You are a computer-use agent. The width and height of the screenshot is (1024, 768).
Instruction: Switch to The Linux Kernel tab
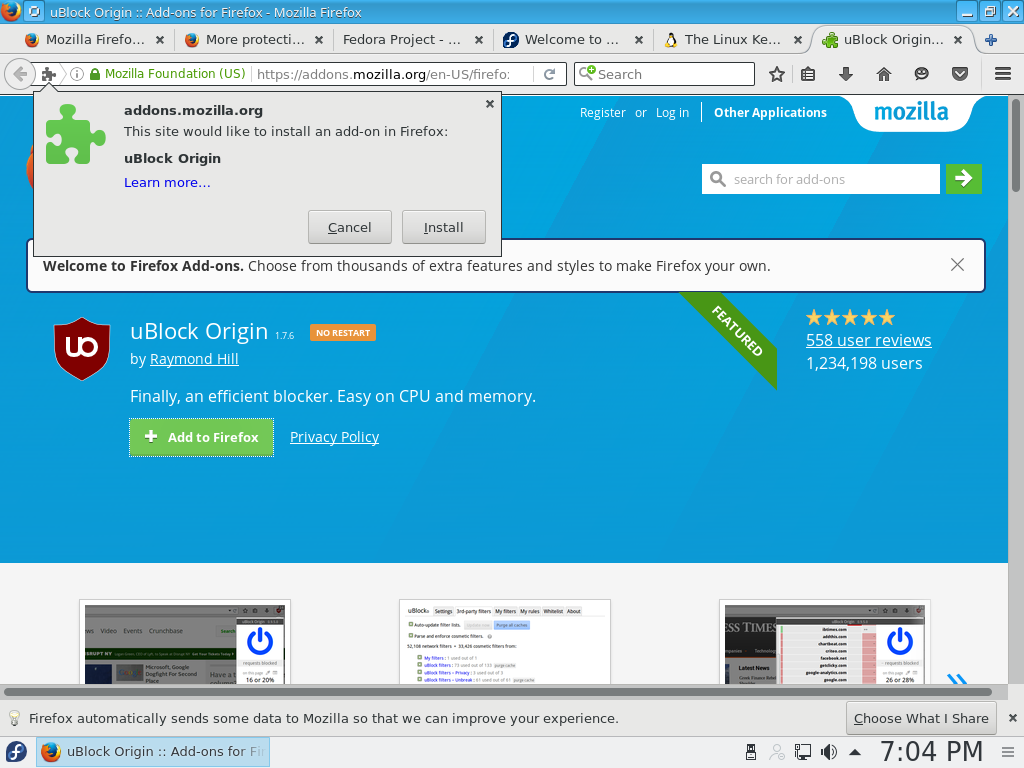[x=732, y=40]
